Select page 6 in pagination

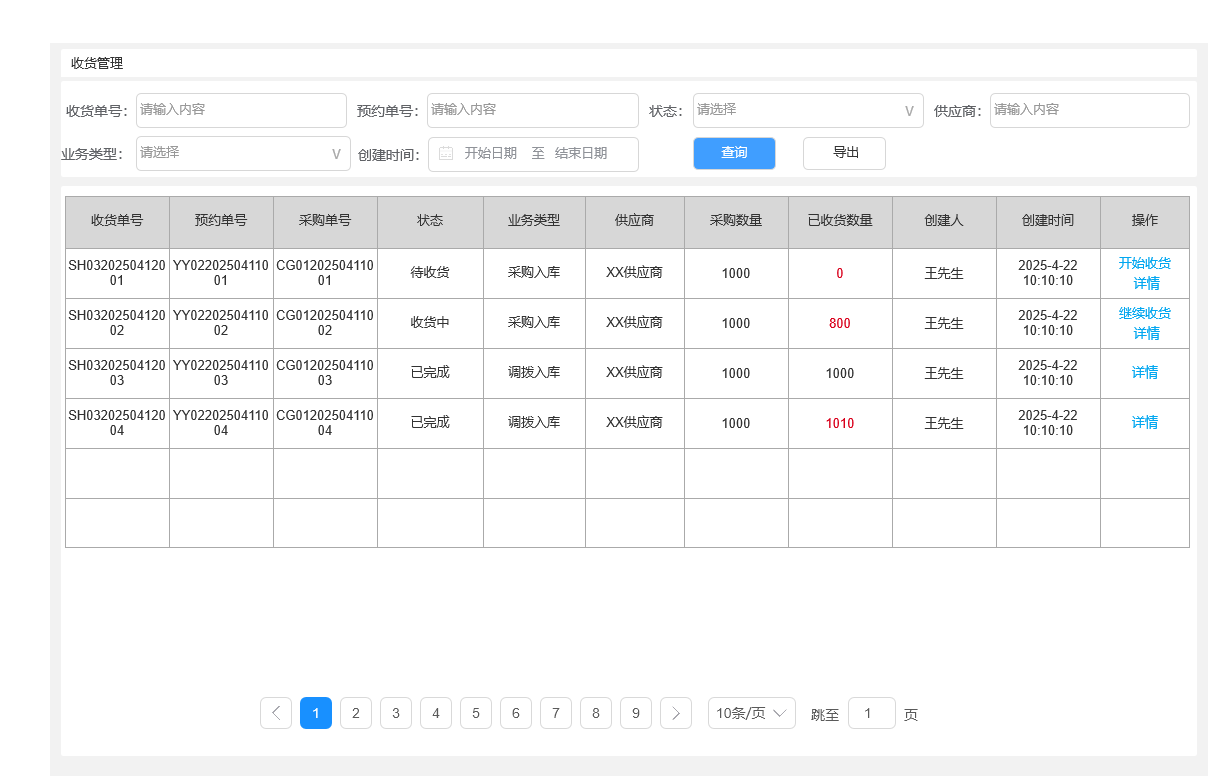click(x=516, y=713)
